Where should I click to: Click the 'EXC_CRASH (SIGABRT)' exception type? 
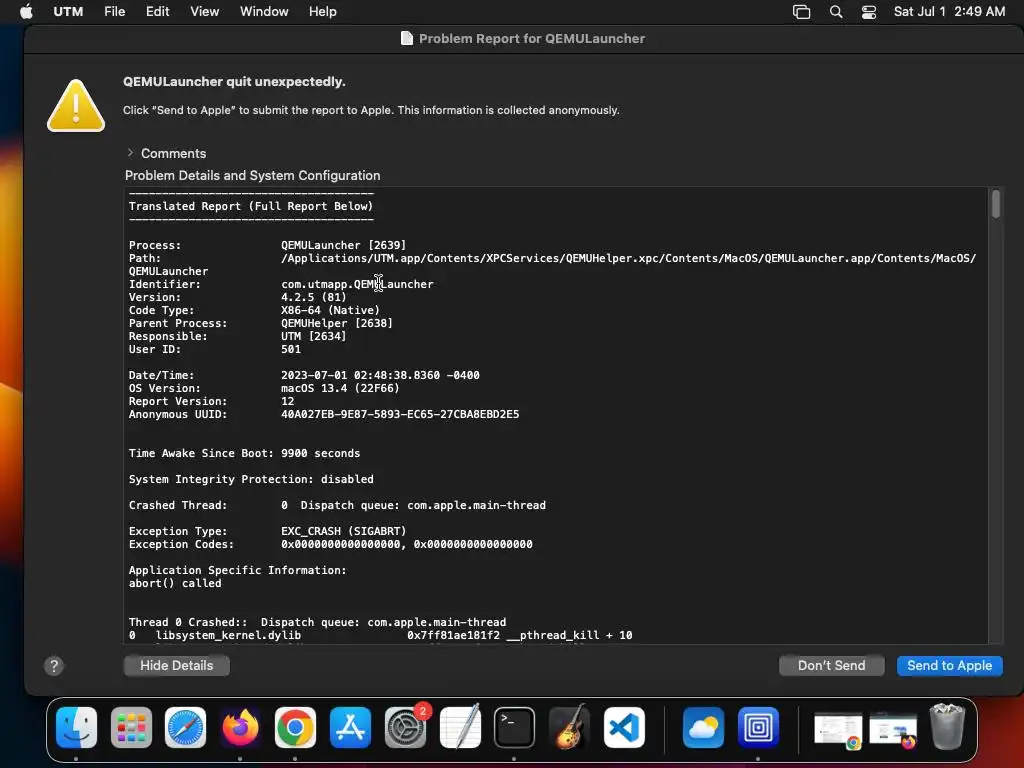(344, 532)
